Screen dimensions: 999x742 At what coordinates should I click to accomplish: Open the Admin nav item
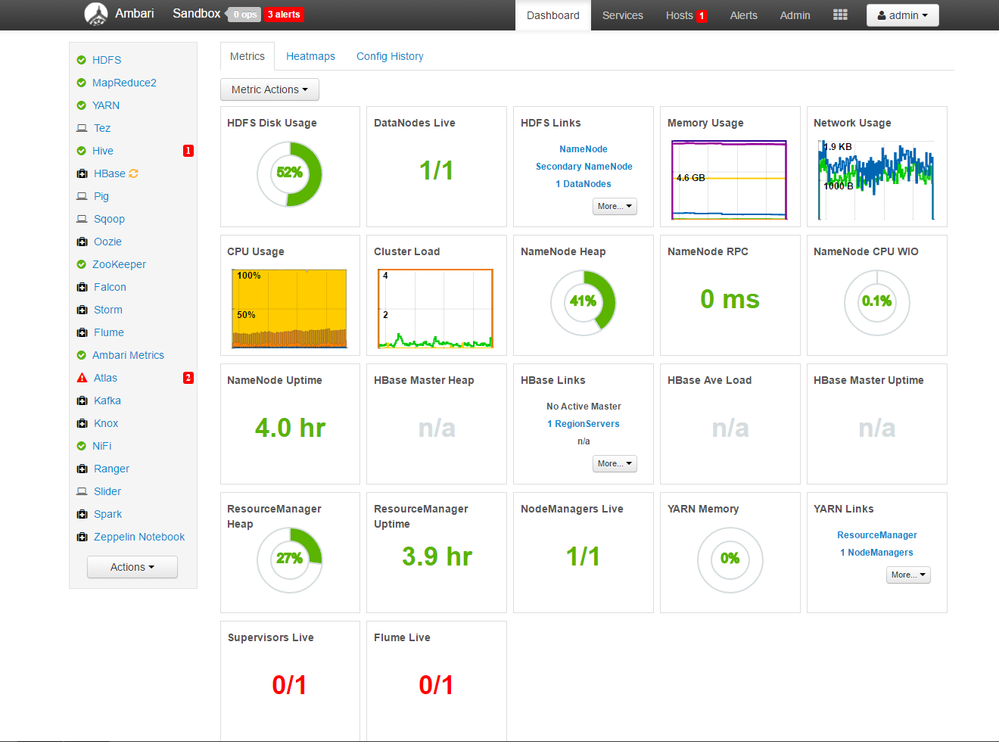tap(795, 15)
